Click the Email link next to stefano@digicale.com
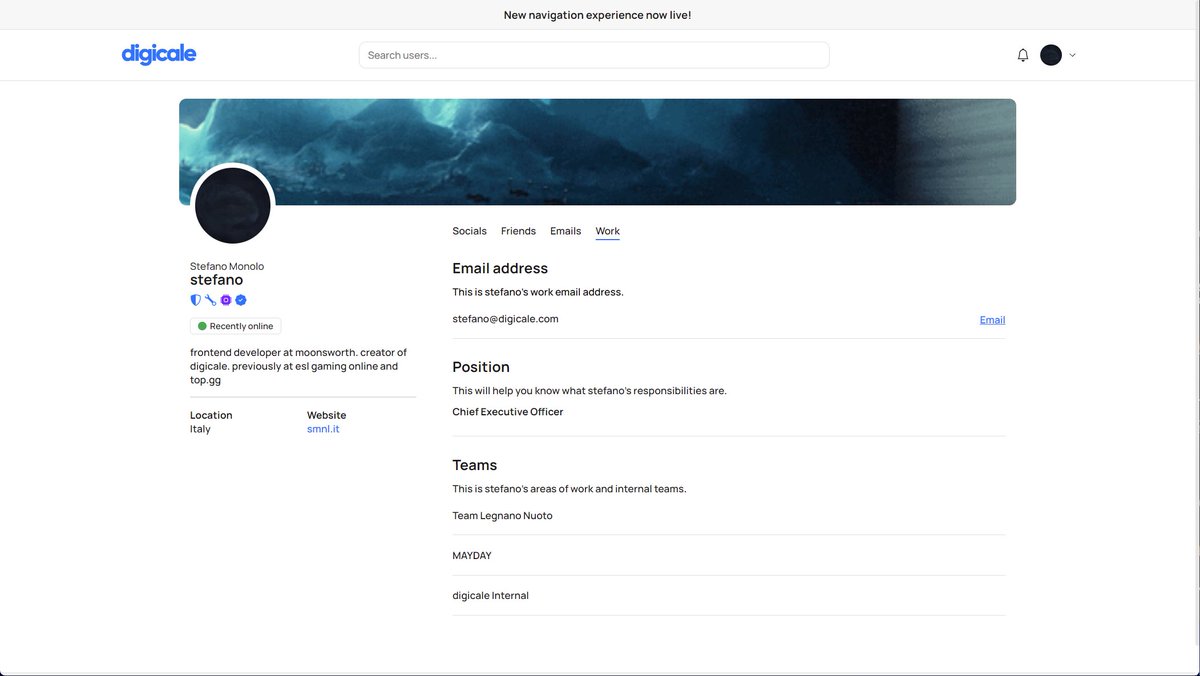This screenshot has height=676, width=1200. pyautogui.click(x=992, y=319)
